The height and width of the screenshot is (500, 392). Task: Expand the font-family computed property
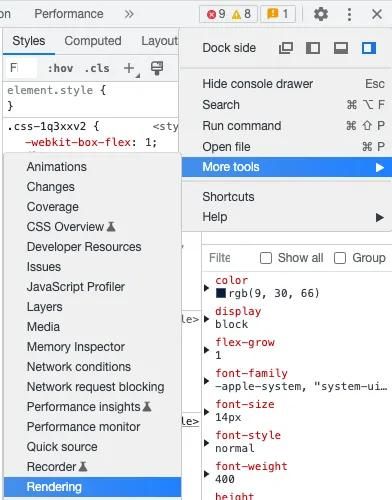[206, 381]
